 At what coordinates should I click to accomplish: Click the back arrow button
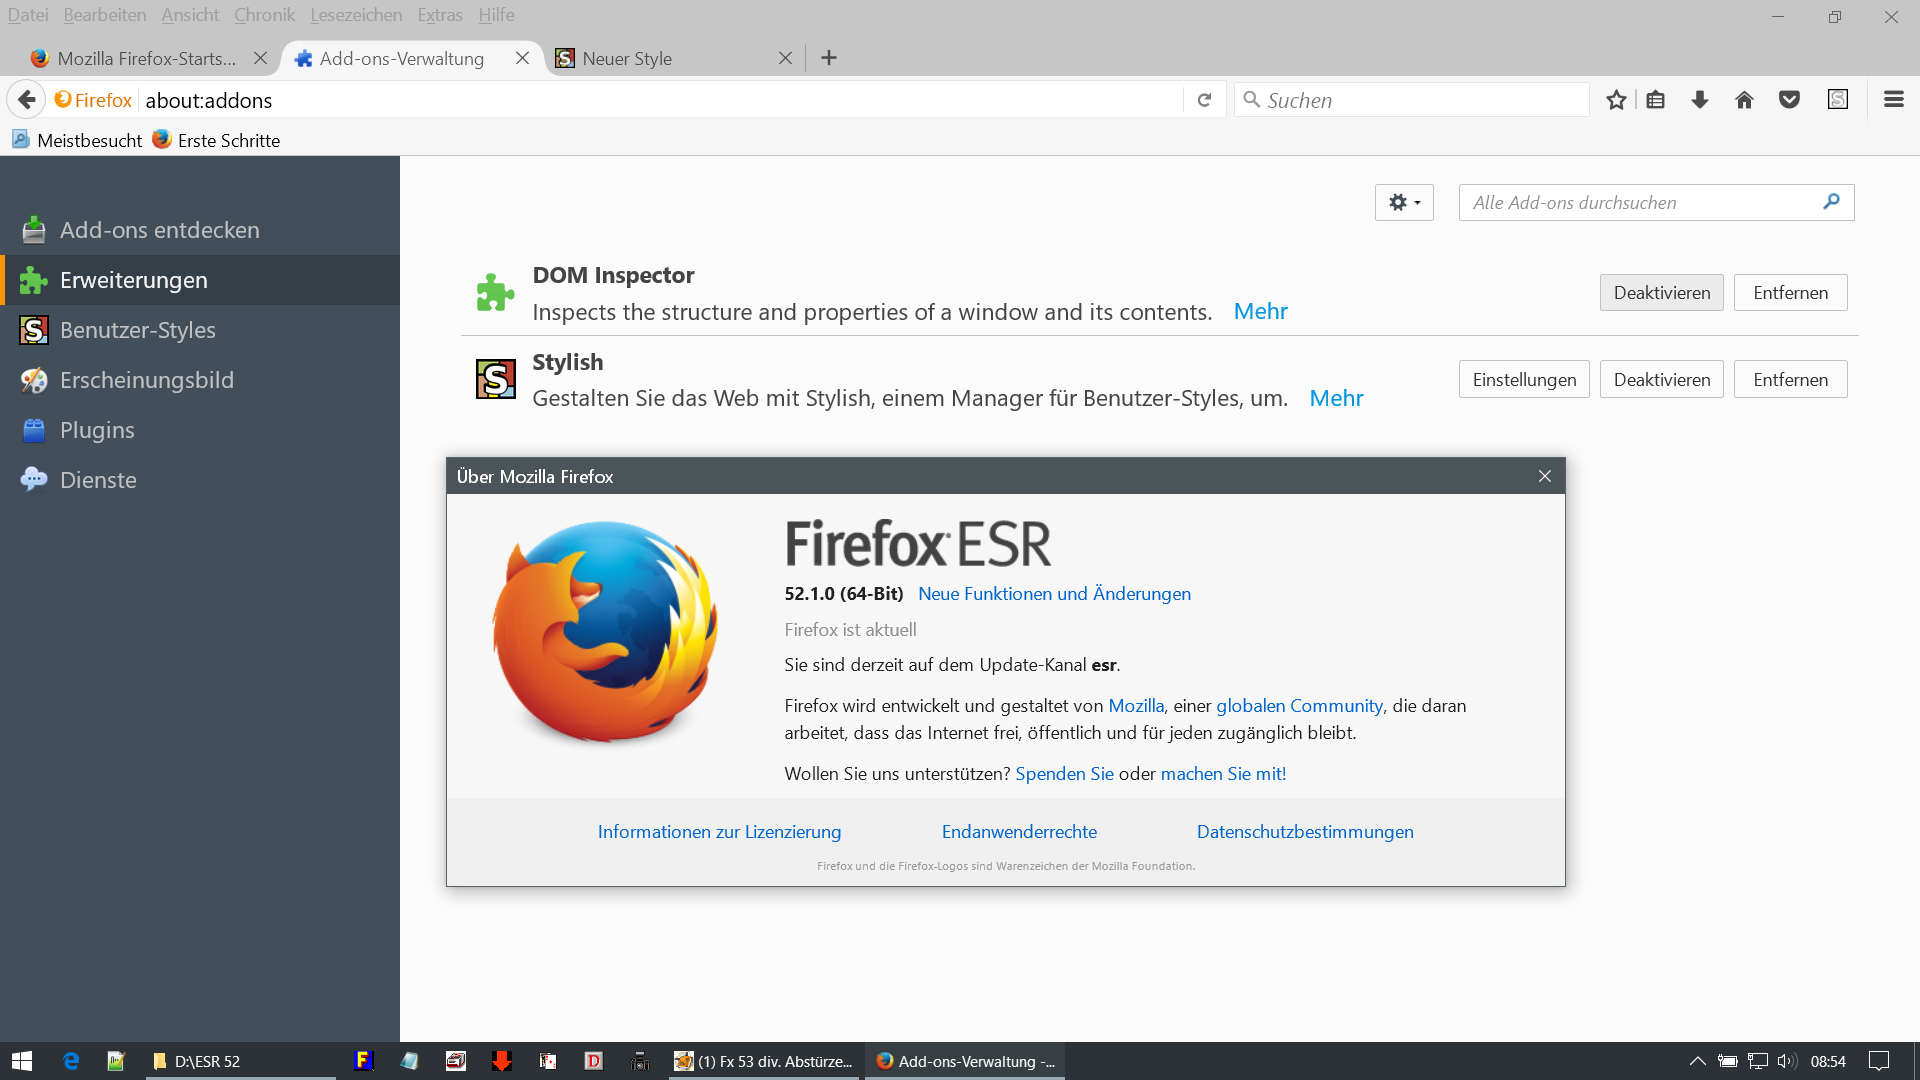click(27, 100)
